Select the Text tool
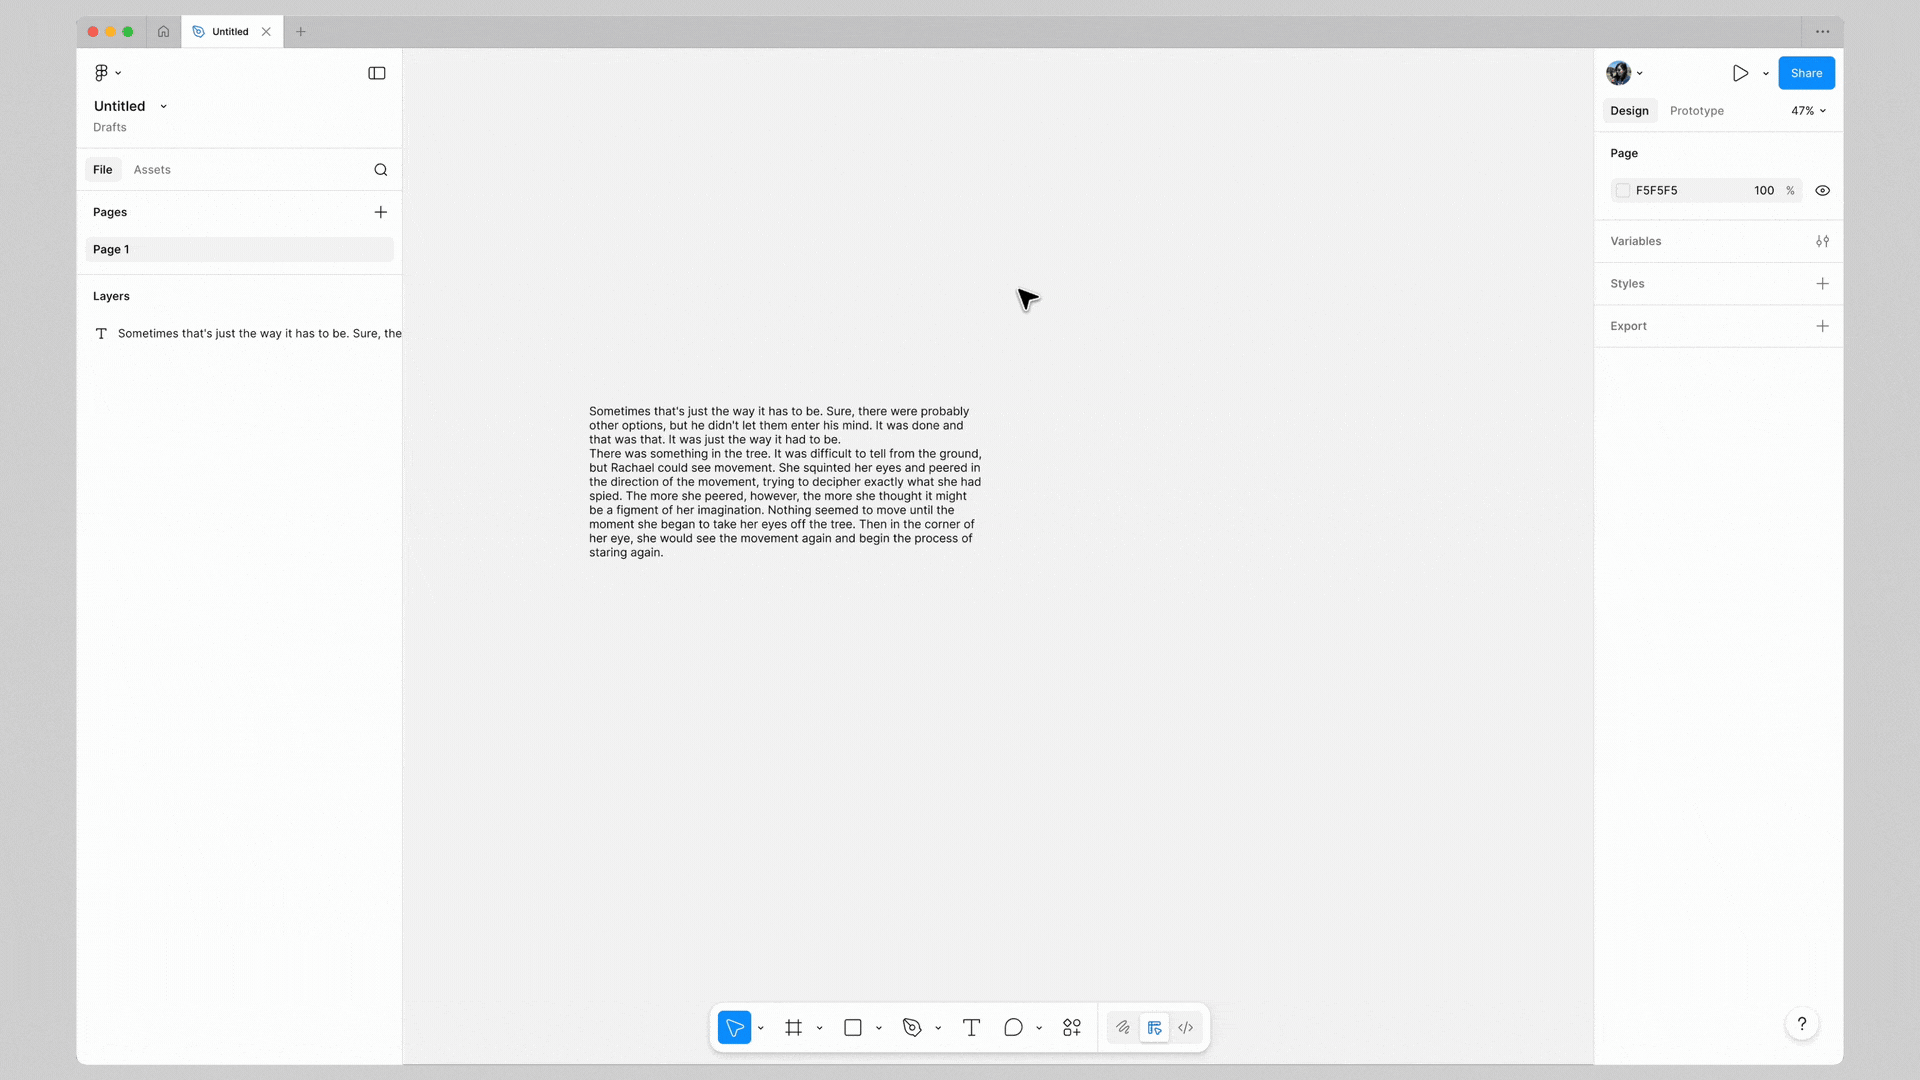The width and height of the screenshot is (1920, 1080). click(x=971, y=1027)
